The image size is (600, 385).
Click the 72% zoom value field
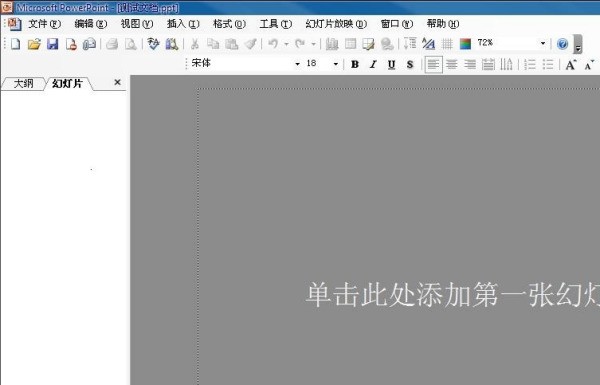click(x=507, y=43)
